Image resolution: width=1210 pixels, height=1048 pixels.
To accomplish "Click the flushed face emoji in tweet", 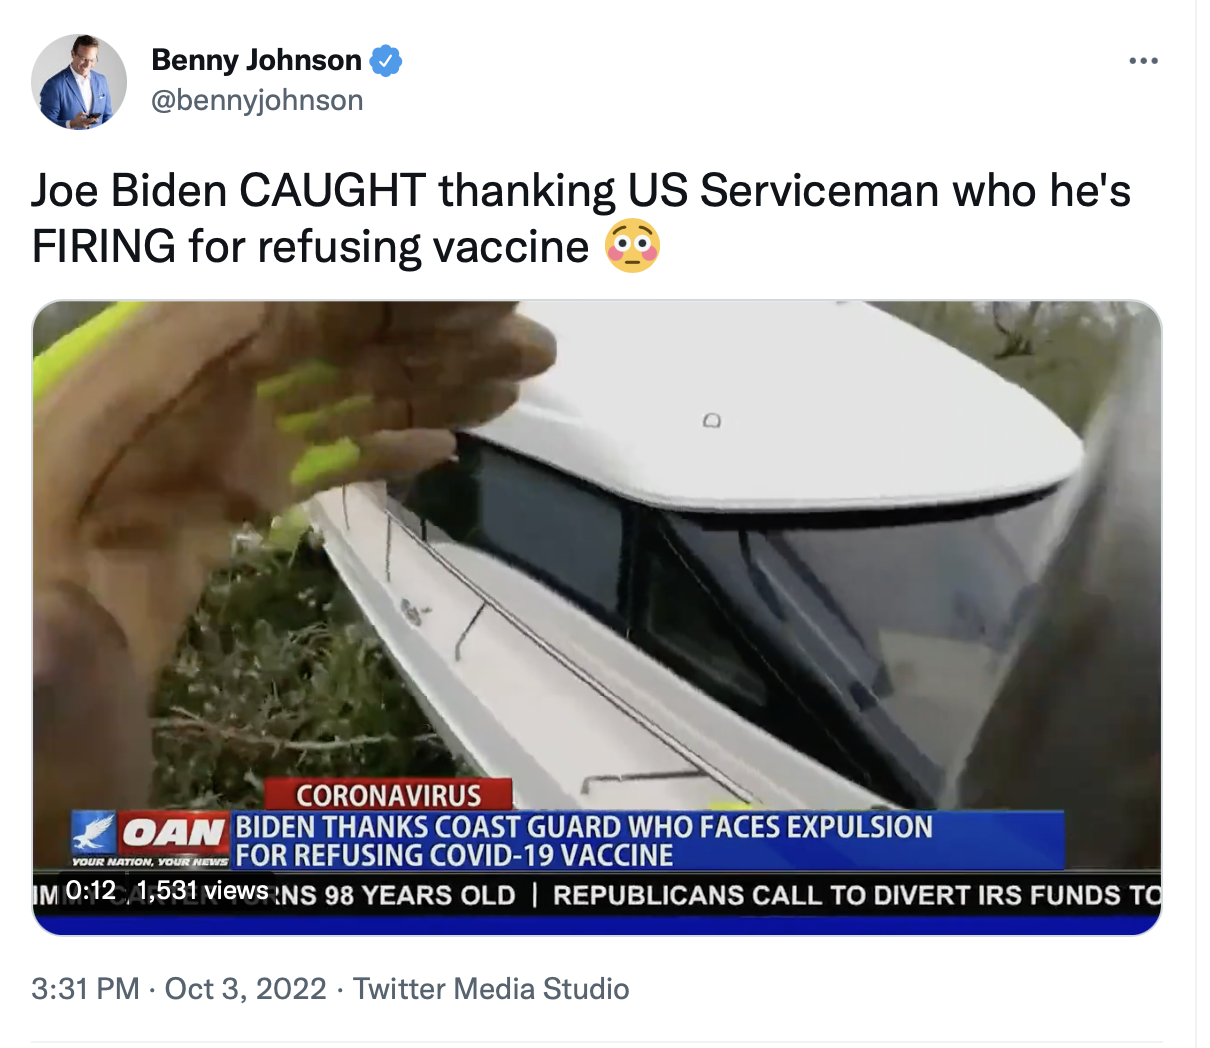I will point(632,246).
